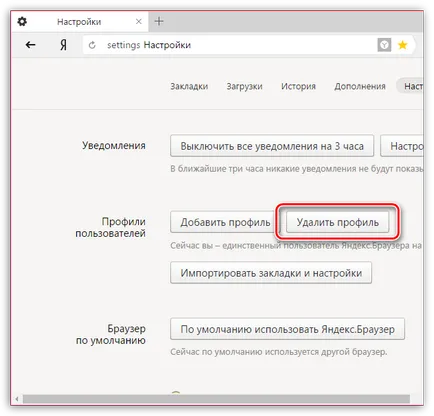Close the Настройки tab

pyautogui.click(x=139, y=22)
